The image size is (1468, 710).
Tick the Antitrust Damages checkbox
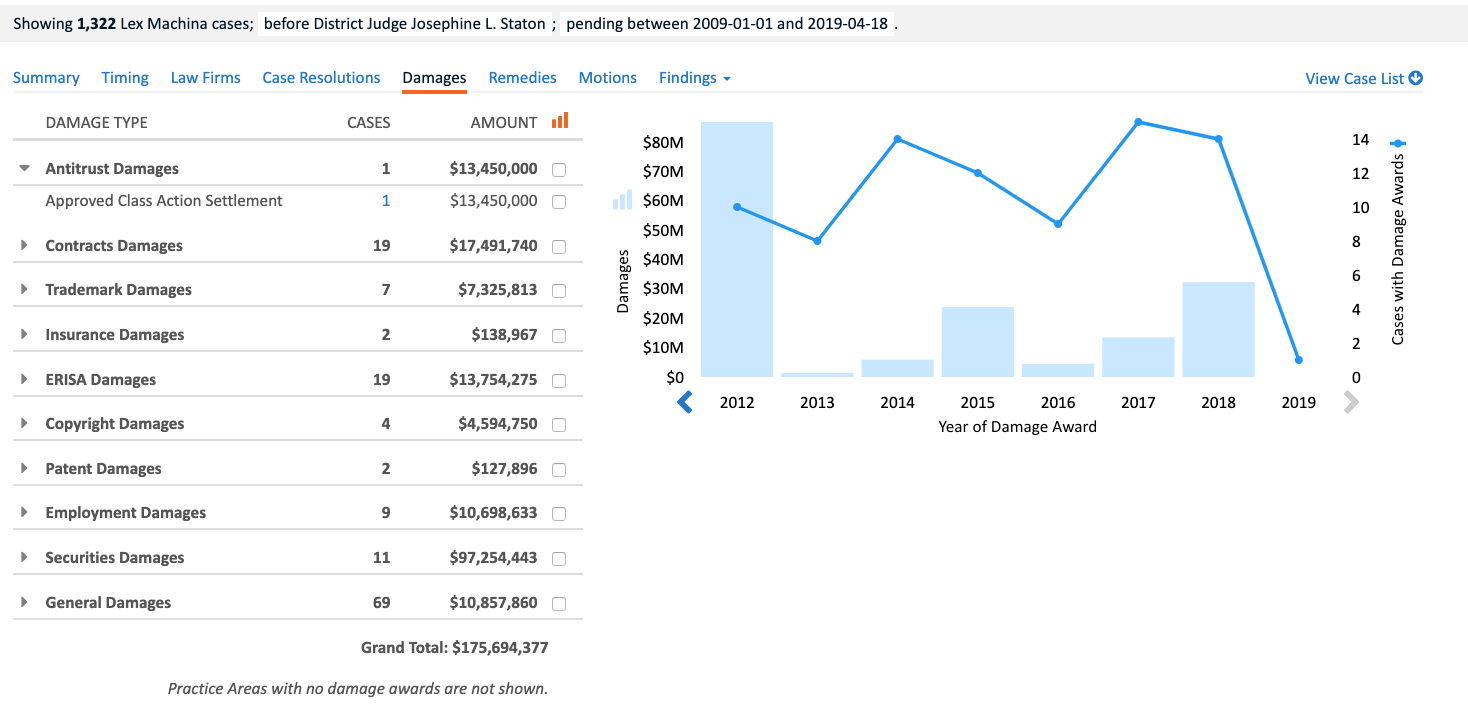(x=559, y=170)
